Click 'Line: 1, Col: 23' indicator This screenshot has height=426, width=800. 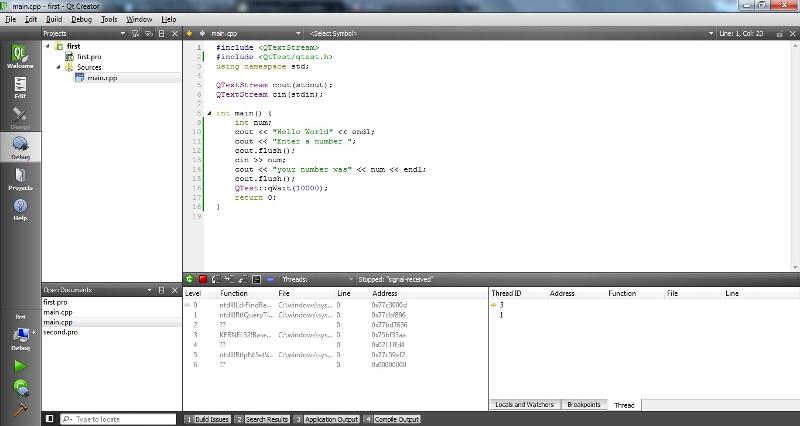[741, 33]
